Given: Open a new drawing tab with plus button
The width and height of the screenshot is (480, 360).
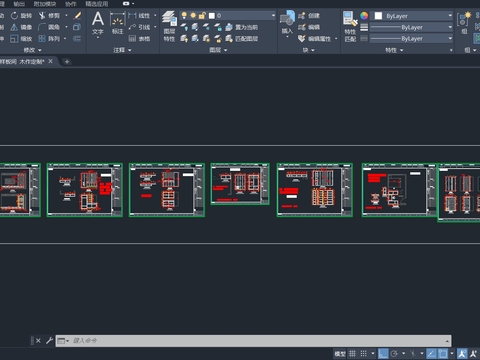Looking at the screenshot, I should (67, 62).
